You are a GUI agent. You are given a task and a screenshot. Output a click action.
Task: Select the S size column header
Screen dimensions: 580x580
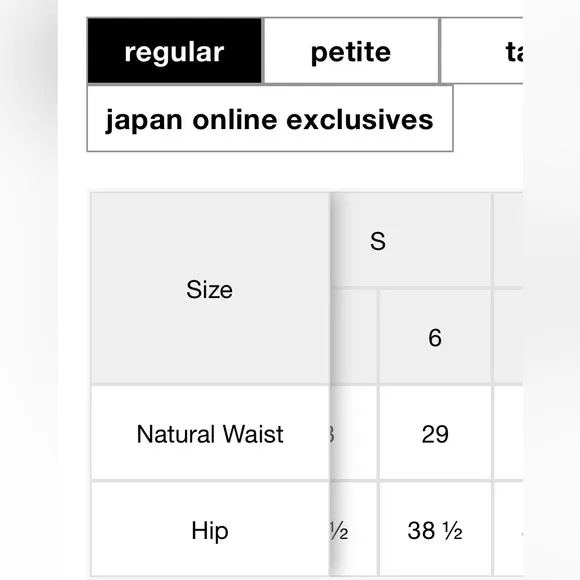coord(410,240)
